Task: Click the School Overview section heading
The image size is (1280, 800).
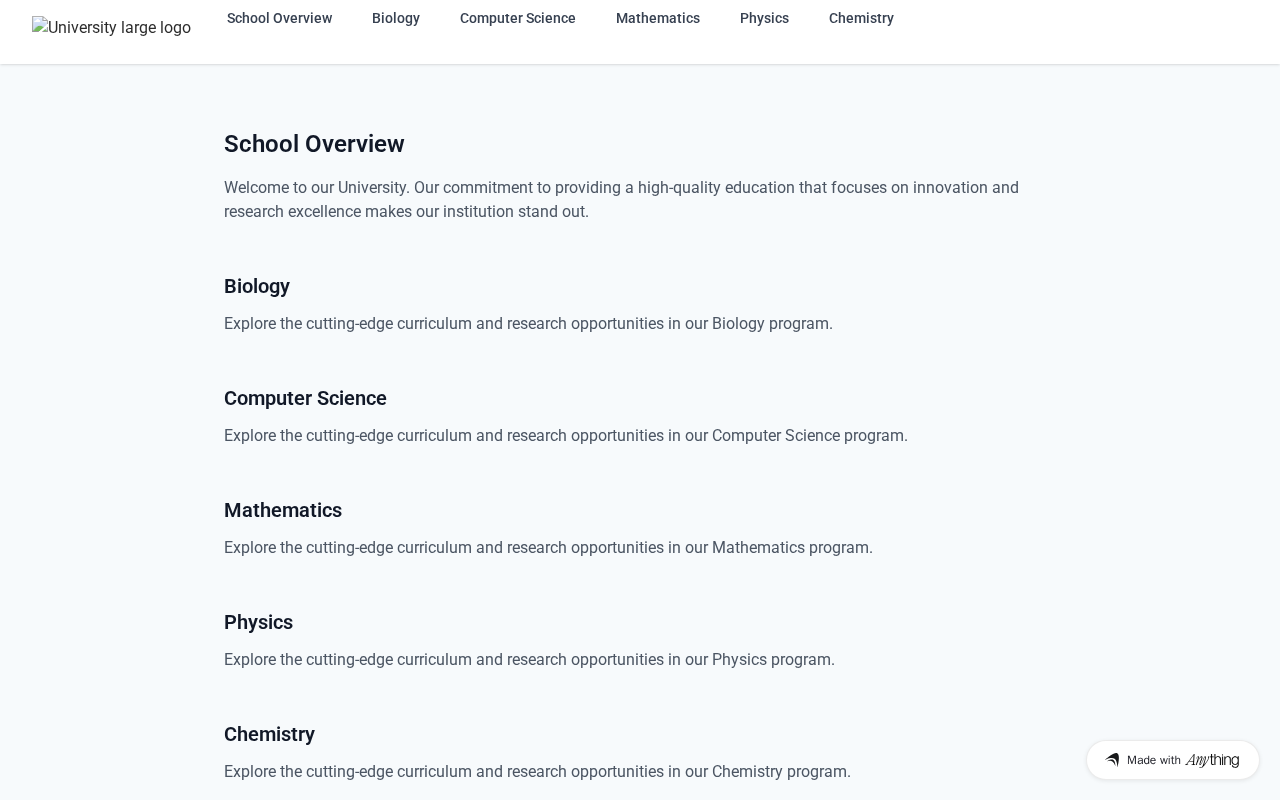Action: (314, 144)
